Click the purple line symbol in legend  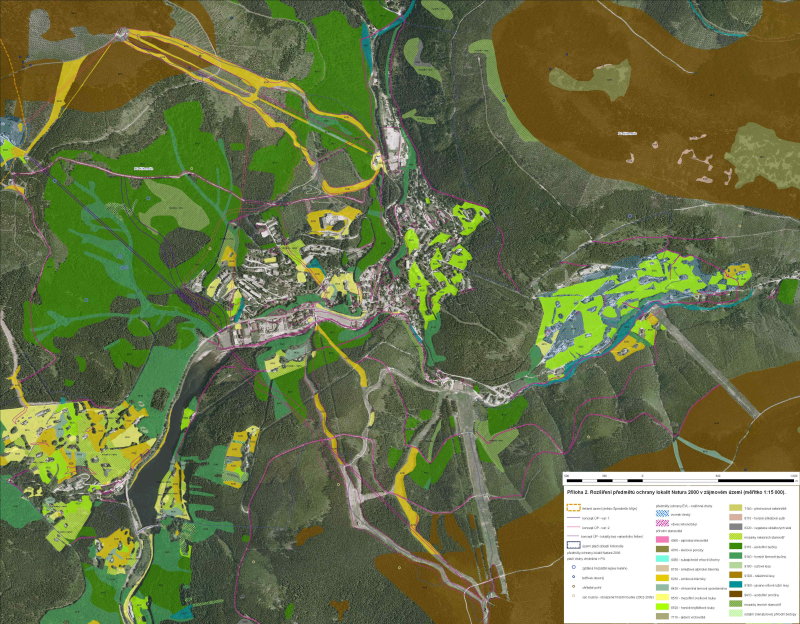pyautogui.click(x=573, y=536)
